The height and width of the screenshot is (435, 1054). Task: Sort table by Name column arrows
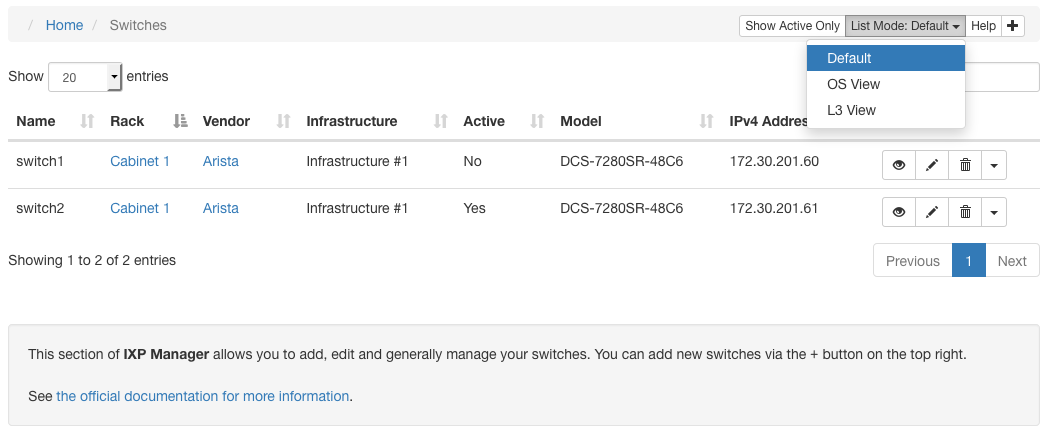[87, 121]
